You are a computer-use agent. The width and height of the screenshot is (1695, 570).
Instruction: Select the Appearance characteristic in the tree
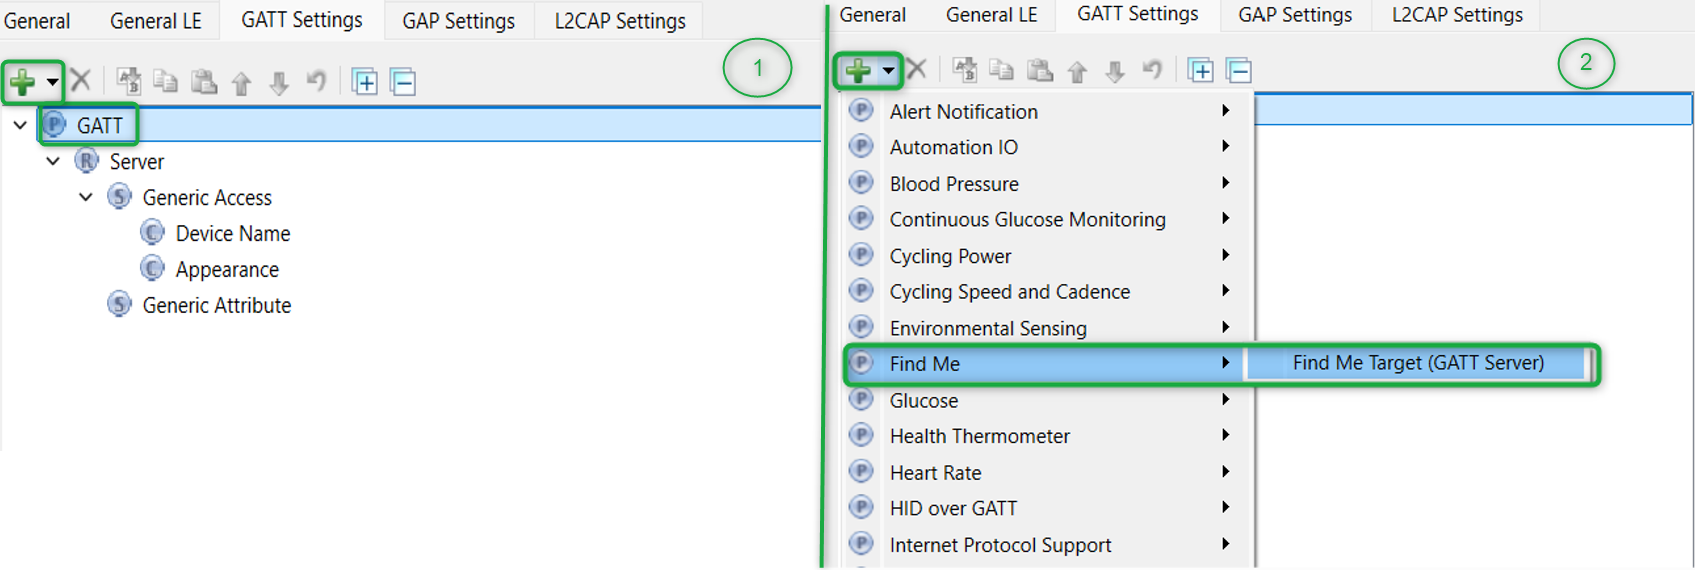[227, 270]
